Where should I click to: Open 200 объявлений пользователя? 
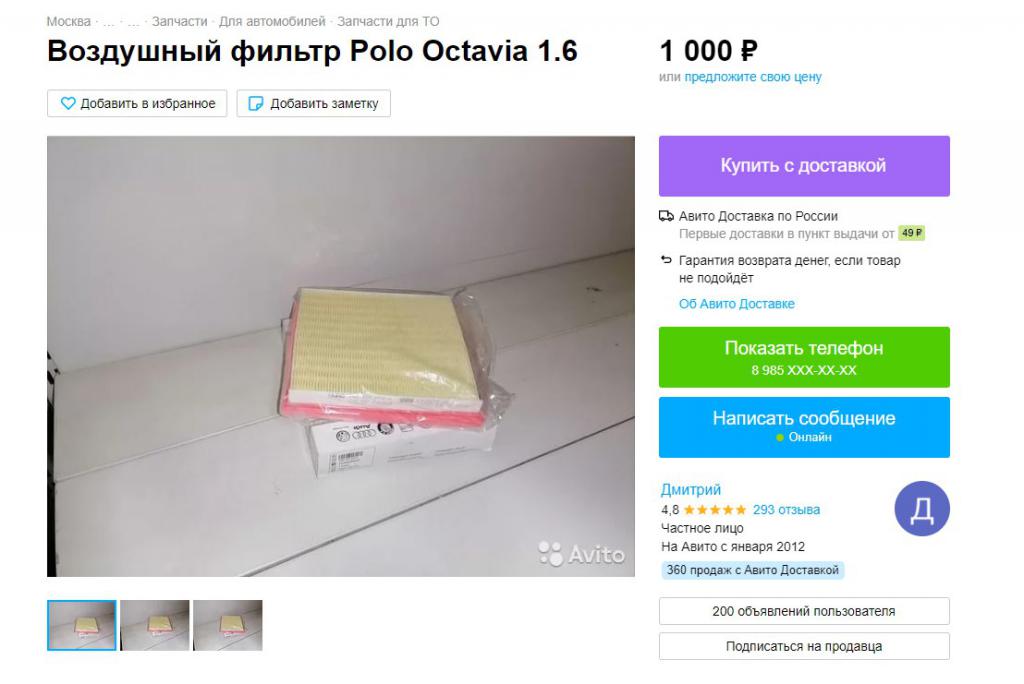[804, 611]
